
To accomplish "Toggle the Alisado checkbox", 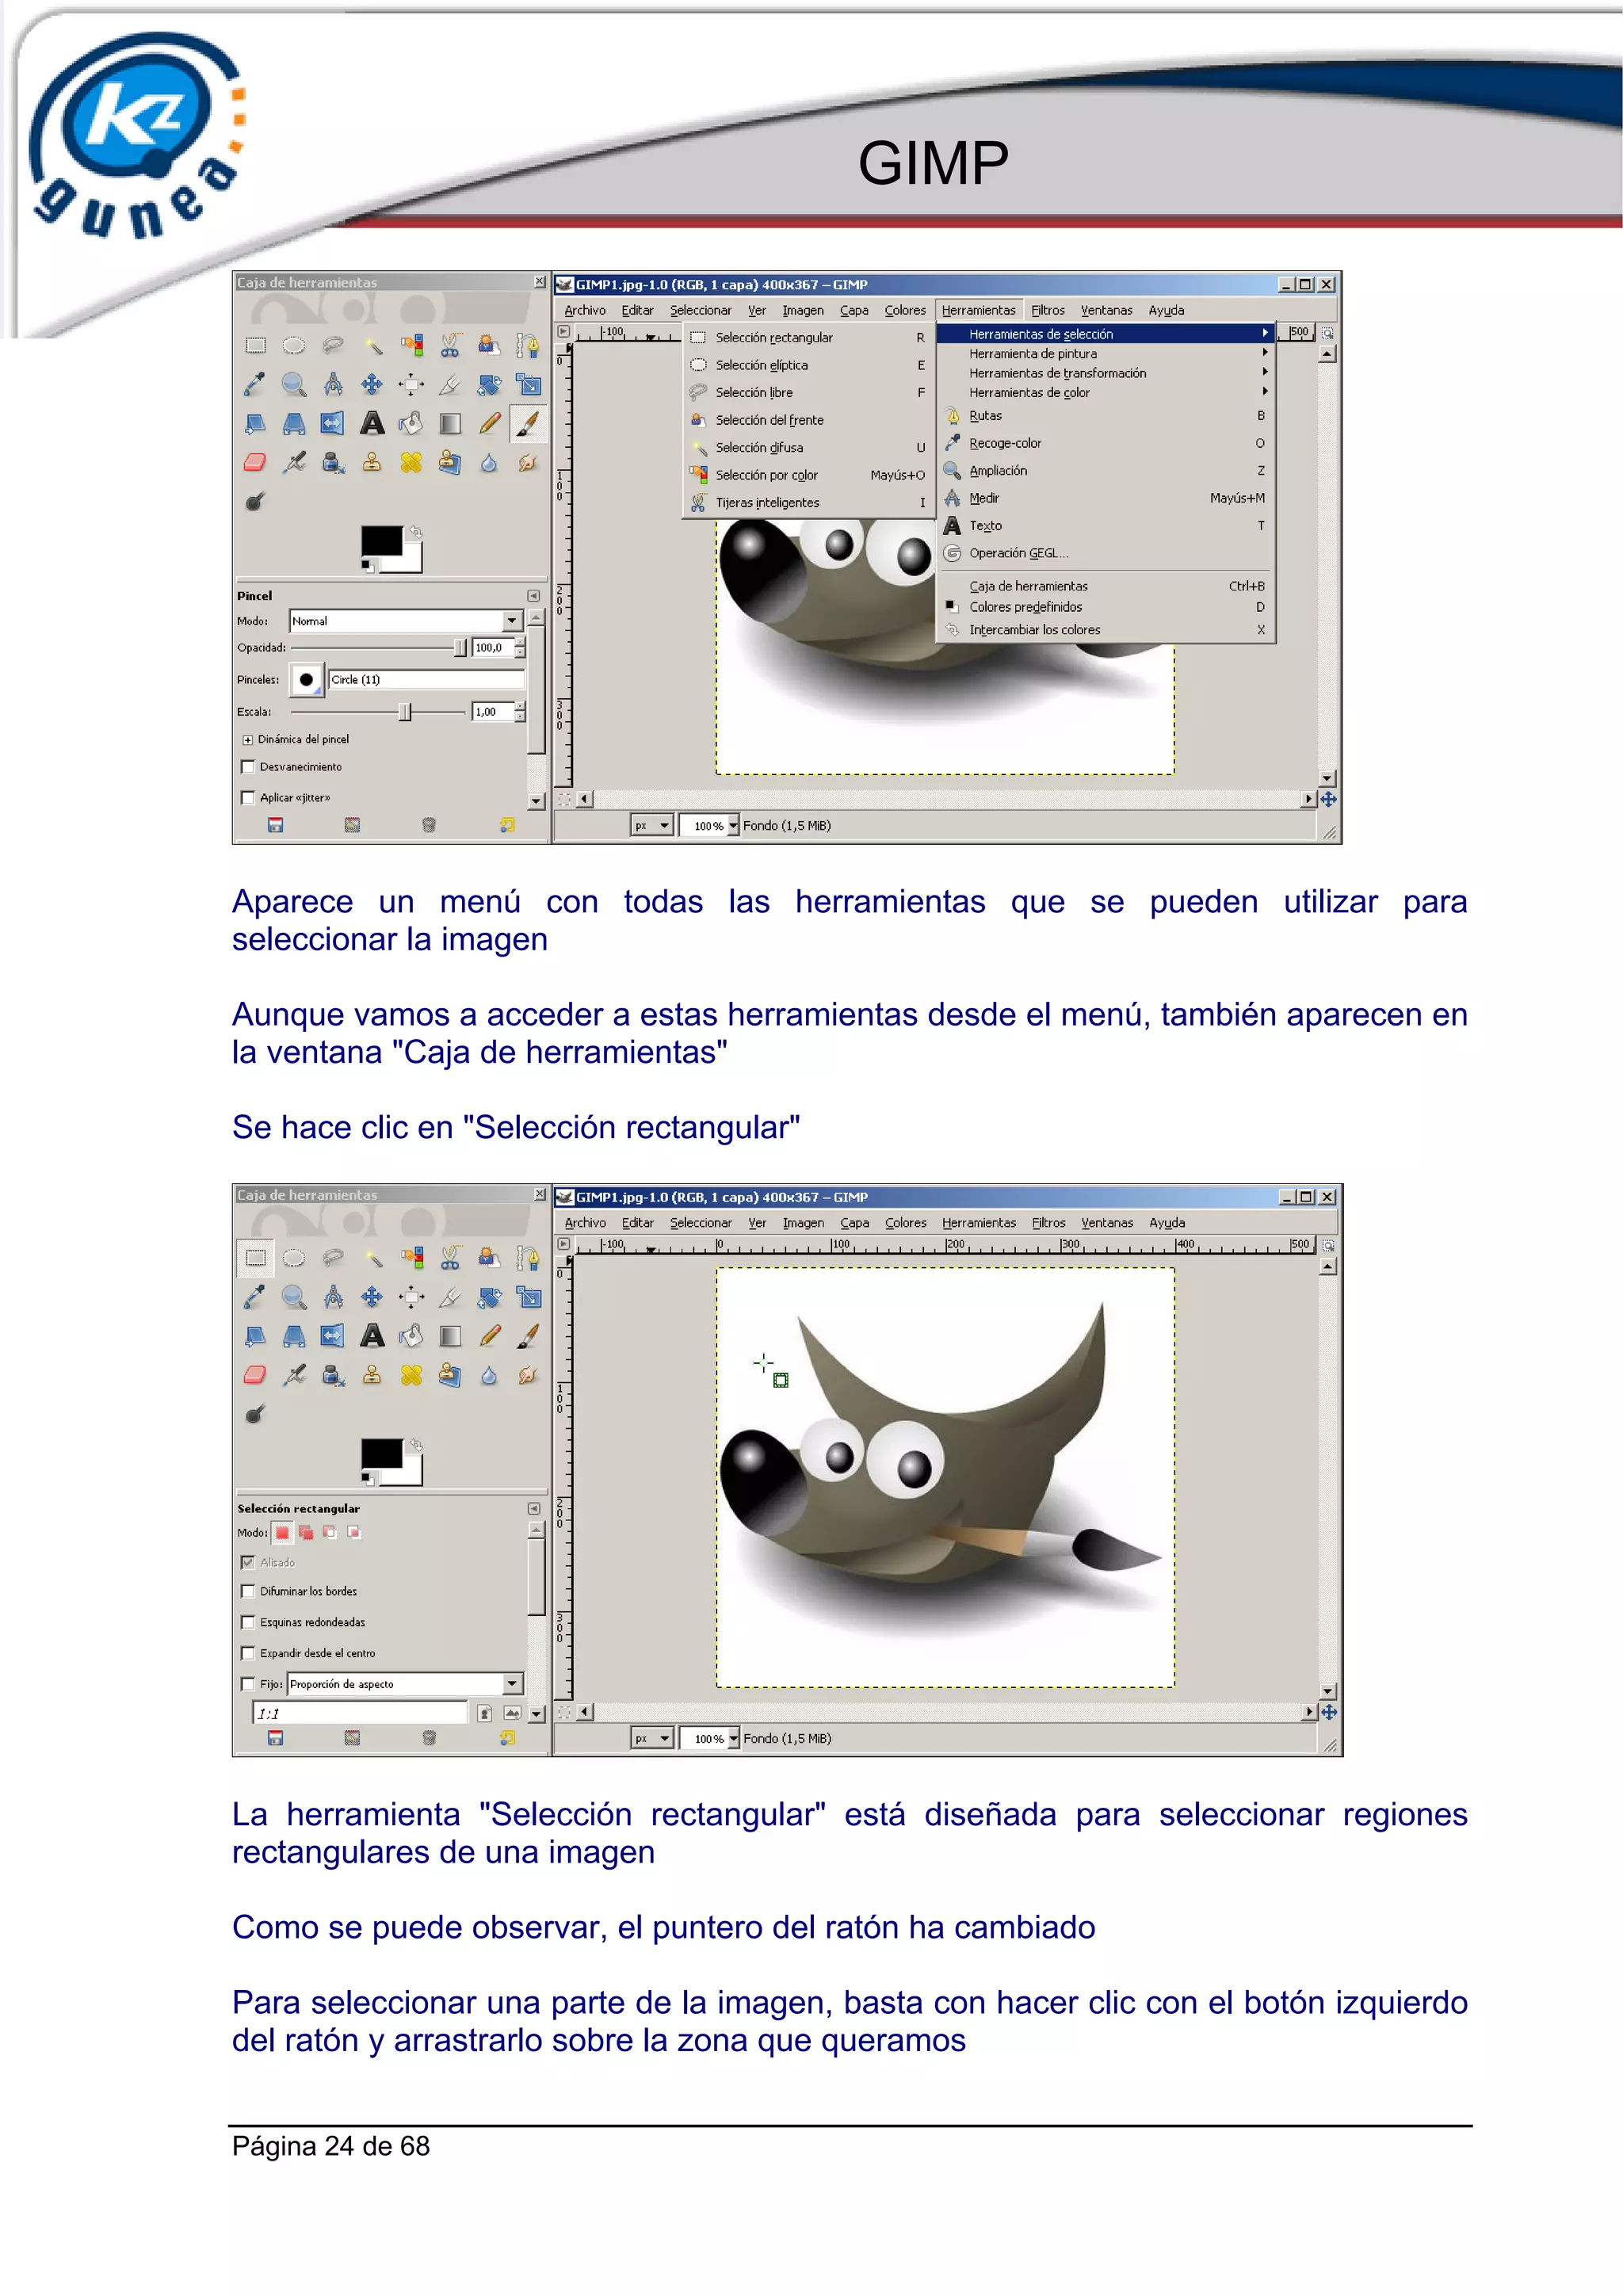I will 248,1563.
